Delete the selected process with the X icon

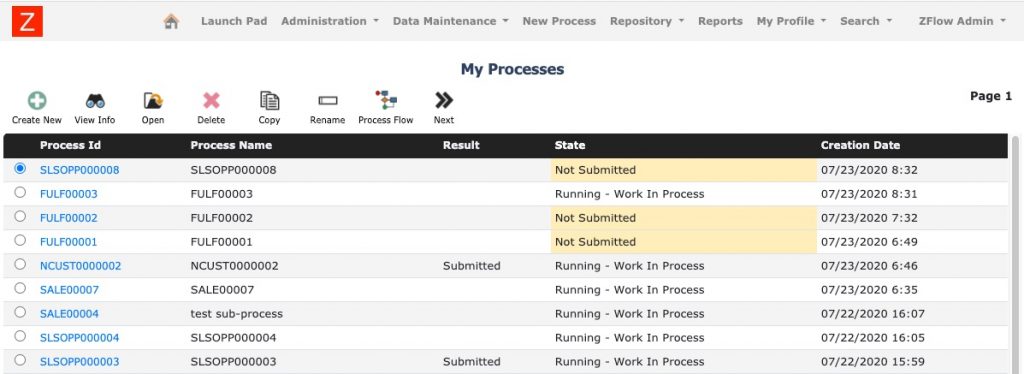(x=211, y=101)
